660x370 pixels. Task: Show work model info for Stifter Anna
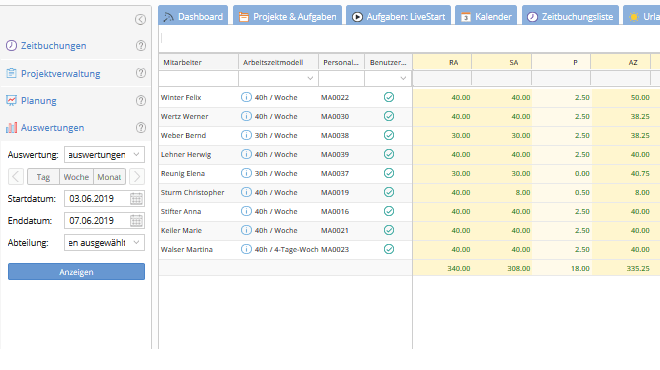click(246, 211)
